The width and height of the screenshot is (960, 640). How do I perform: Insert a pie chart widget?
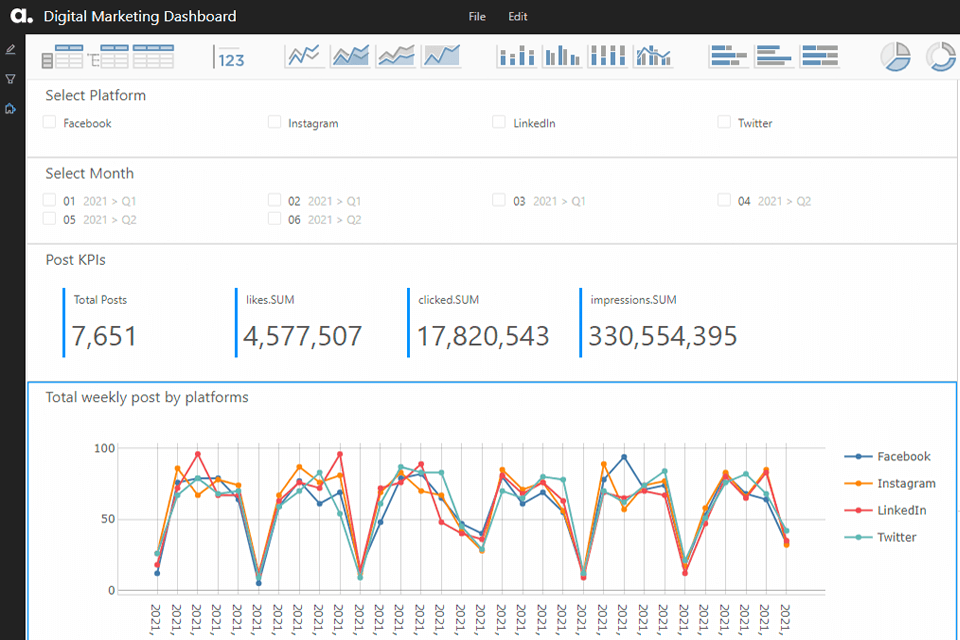click(896, 57)
